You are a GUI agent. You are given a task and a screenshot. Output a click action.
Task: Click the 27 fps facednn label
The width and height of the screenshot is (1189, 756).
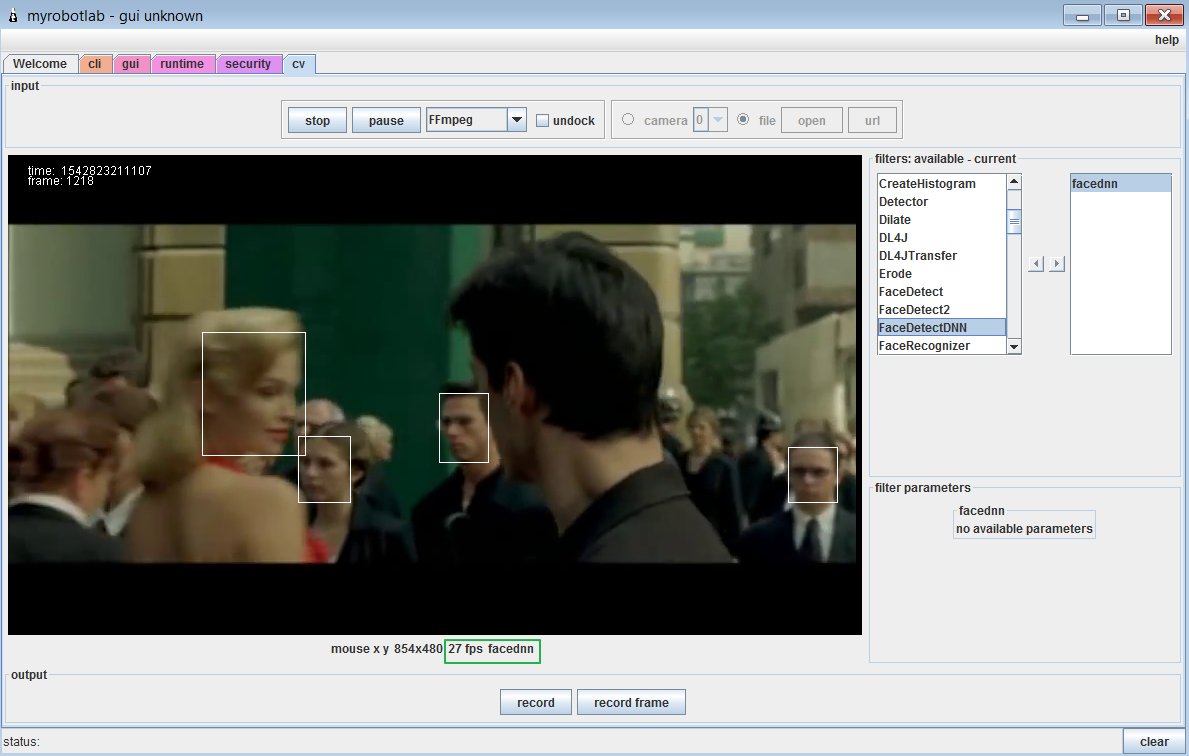point(491,649)
